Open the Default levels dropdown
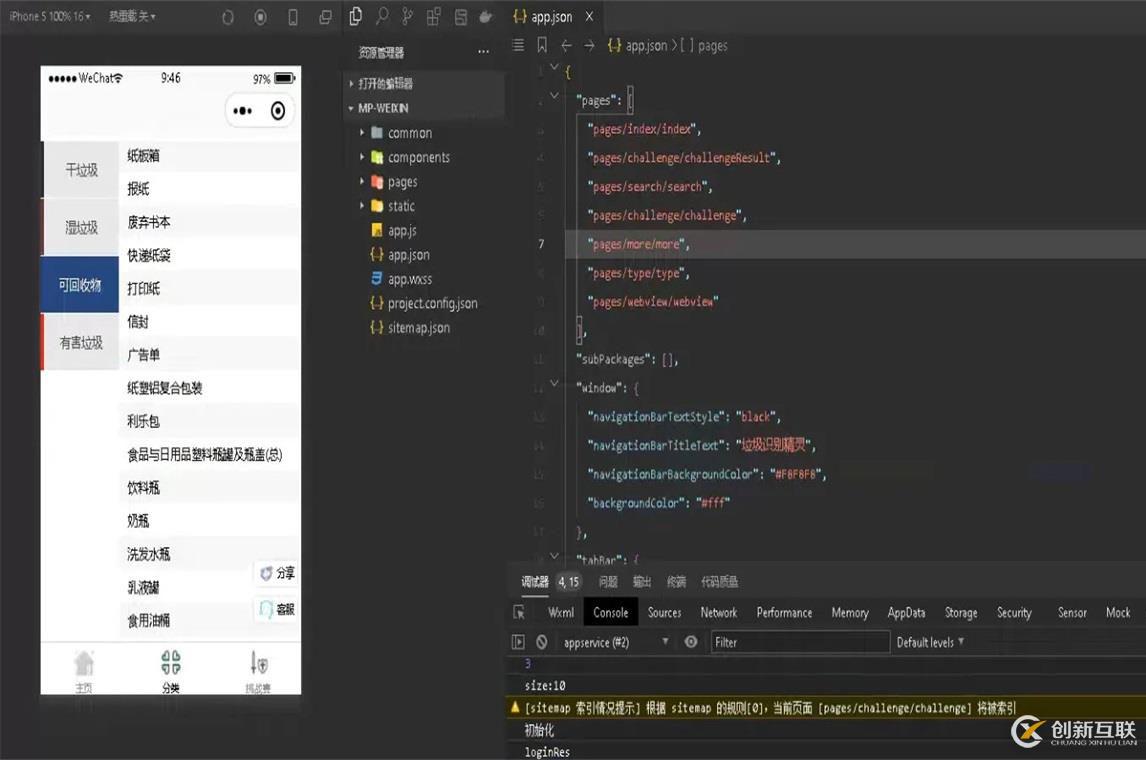Image resolution: width=1146 pixels, height=760 pixels. 930,642
